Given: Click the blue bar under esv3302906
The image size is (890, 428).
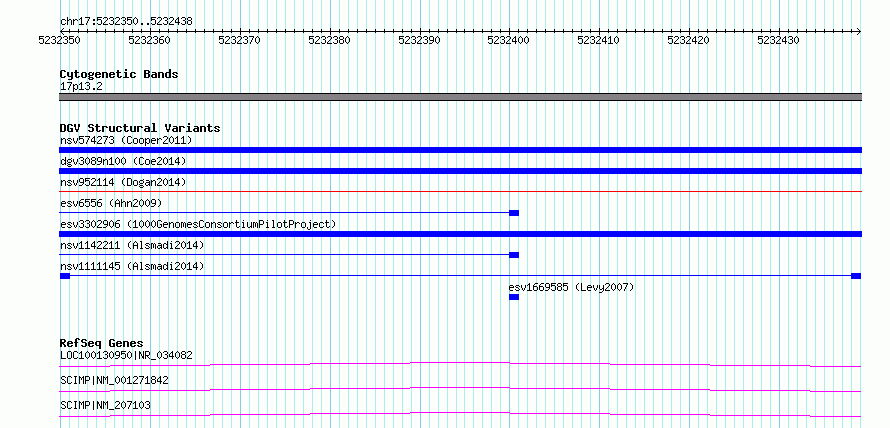Looking at the screenshot, I should click(x=460, y=234).
